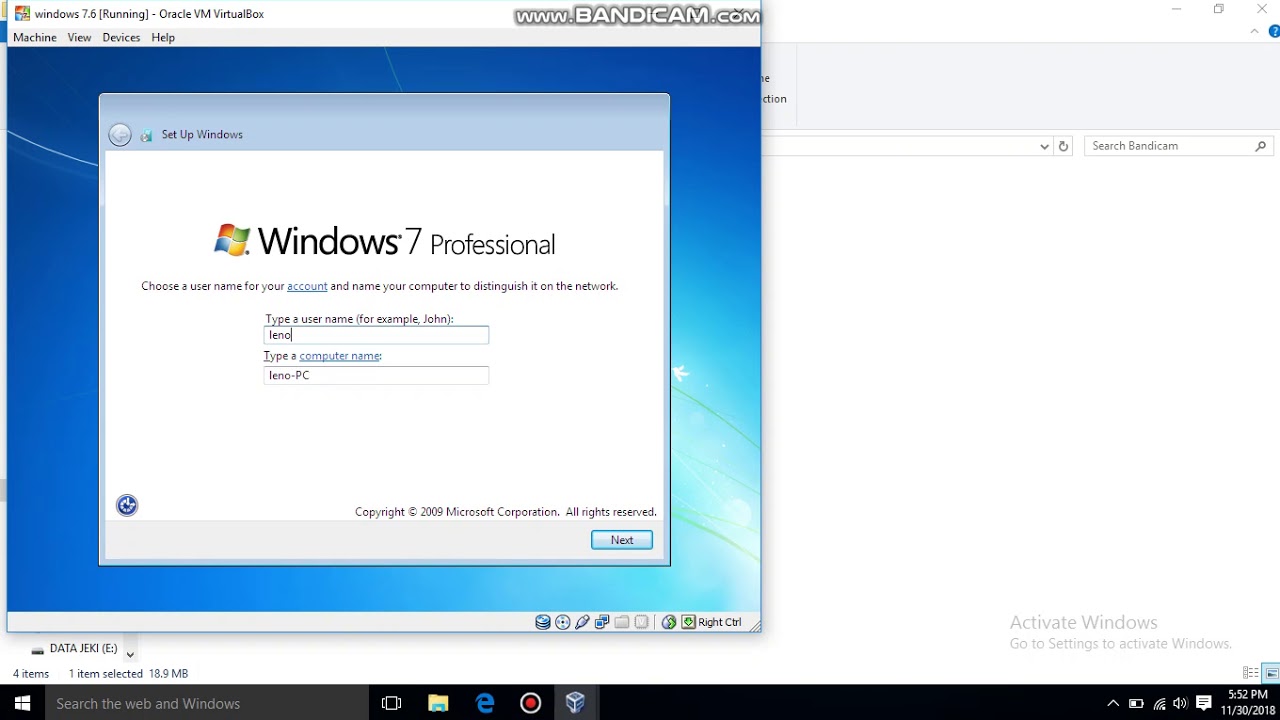The image size is (1280, 720).
Task: Click the USB devices icon in VirtualBox status bar
Action: tap(582, 622)
